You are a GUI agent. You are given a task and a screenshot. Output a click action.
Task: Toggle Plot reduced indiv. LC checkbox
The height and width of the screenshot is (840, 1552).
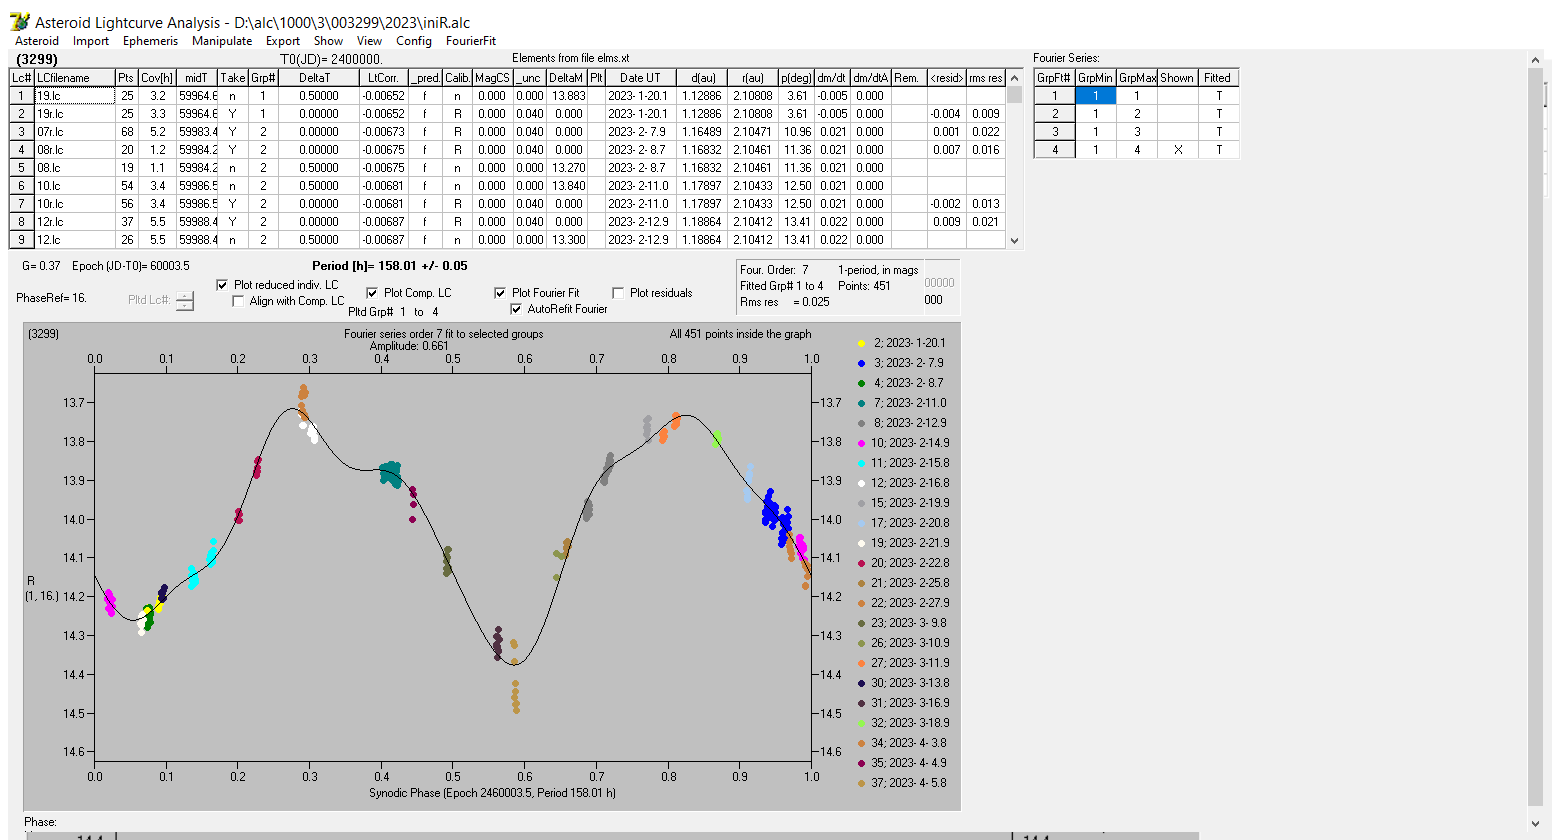point(222,285)
